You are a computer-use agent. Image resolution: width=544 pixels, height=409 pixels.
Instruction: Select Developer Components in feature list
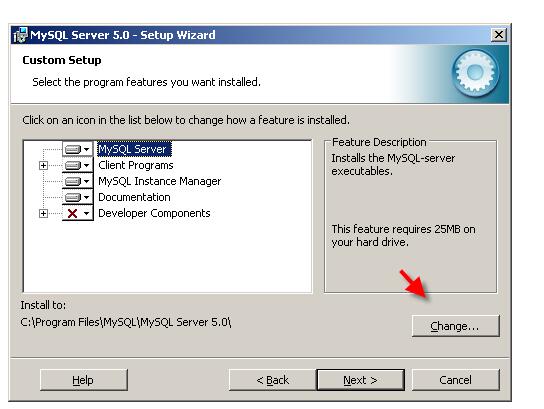tap(154, 213)
